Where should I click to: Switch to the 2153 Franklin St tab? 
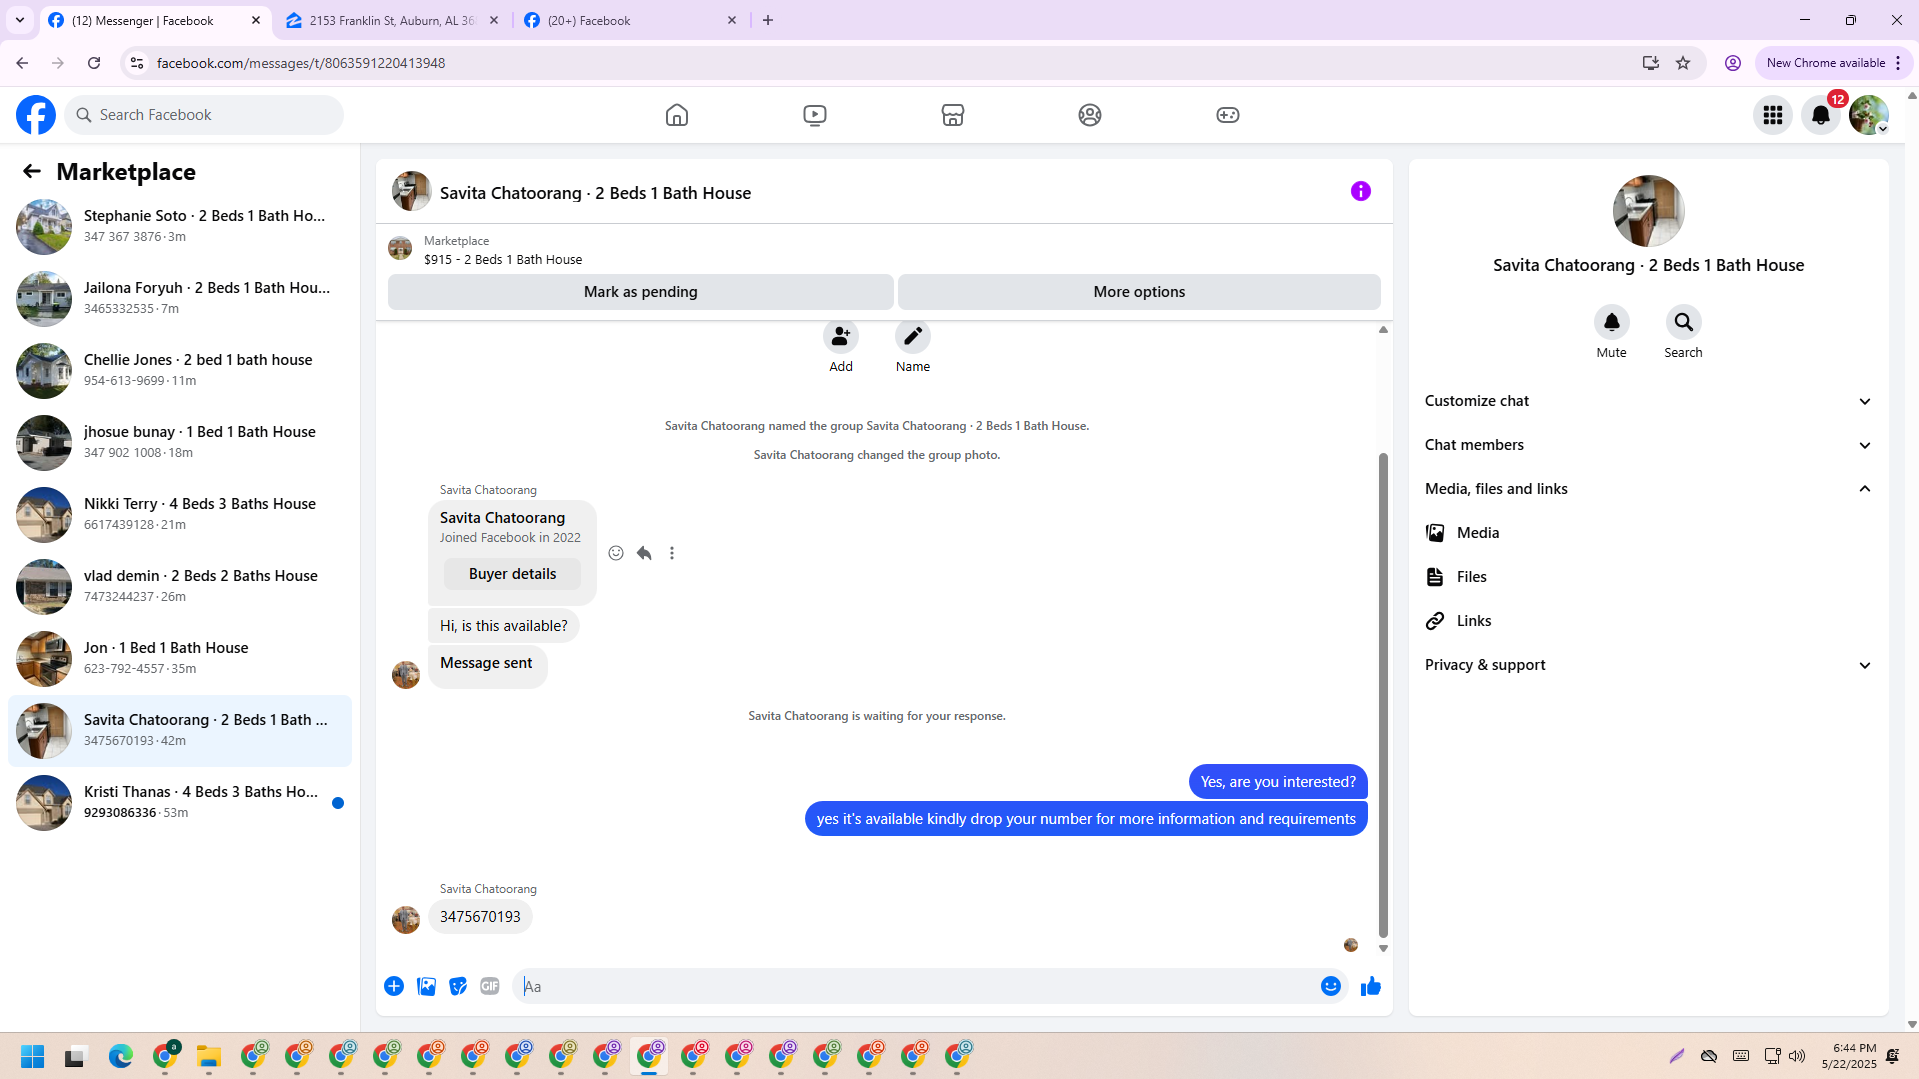click(392, 20)
